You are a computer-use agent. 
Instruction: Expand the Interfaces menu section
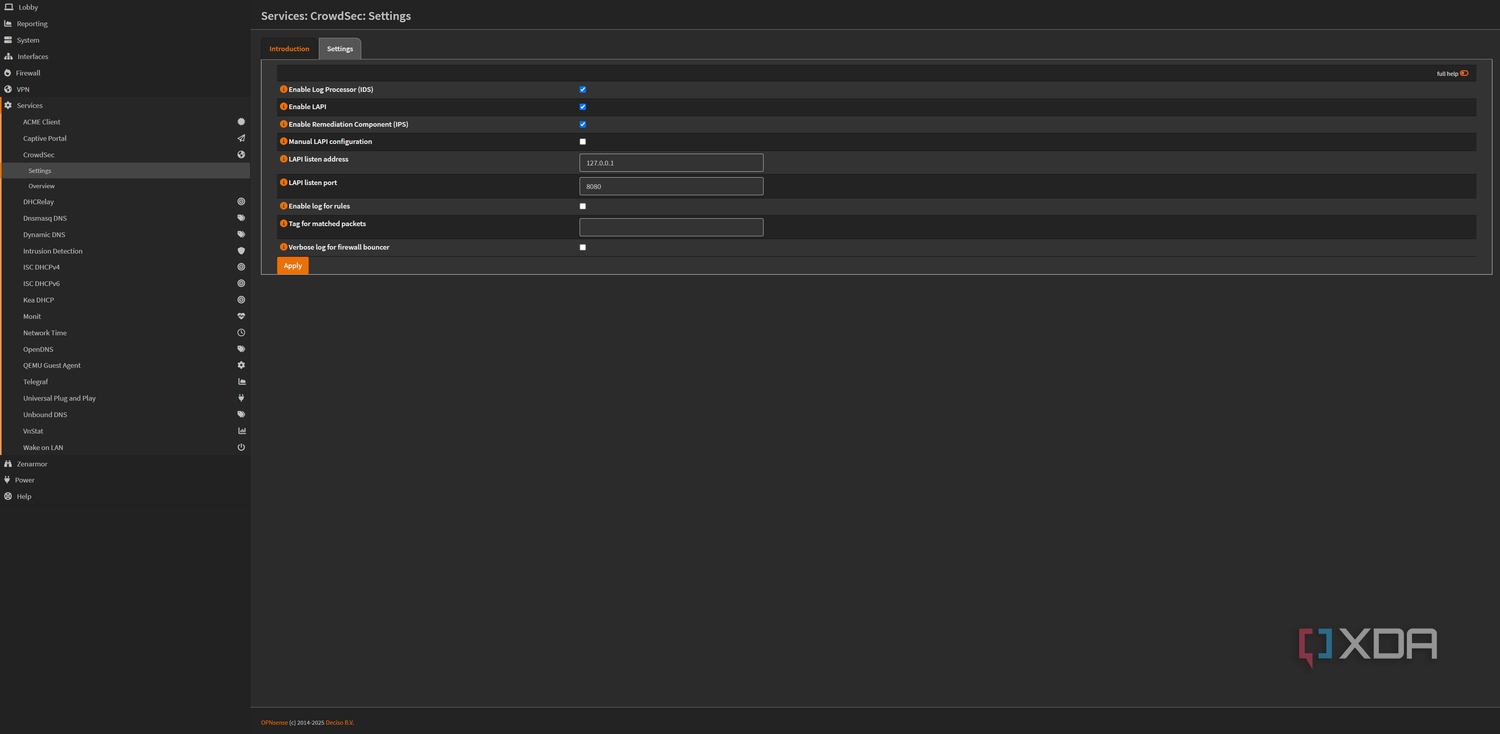125,57
